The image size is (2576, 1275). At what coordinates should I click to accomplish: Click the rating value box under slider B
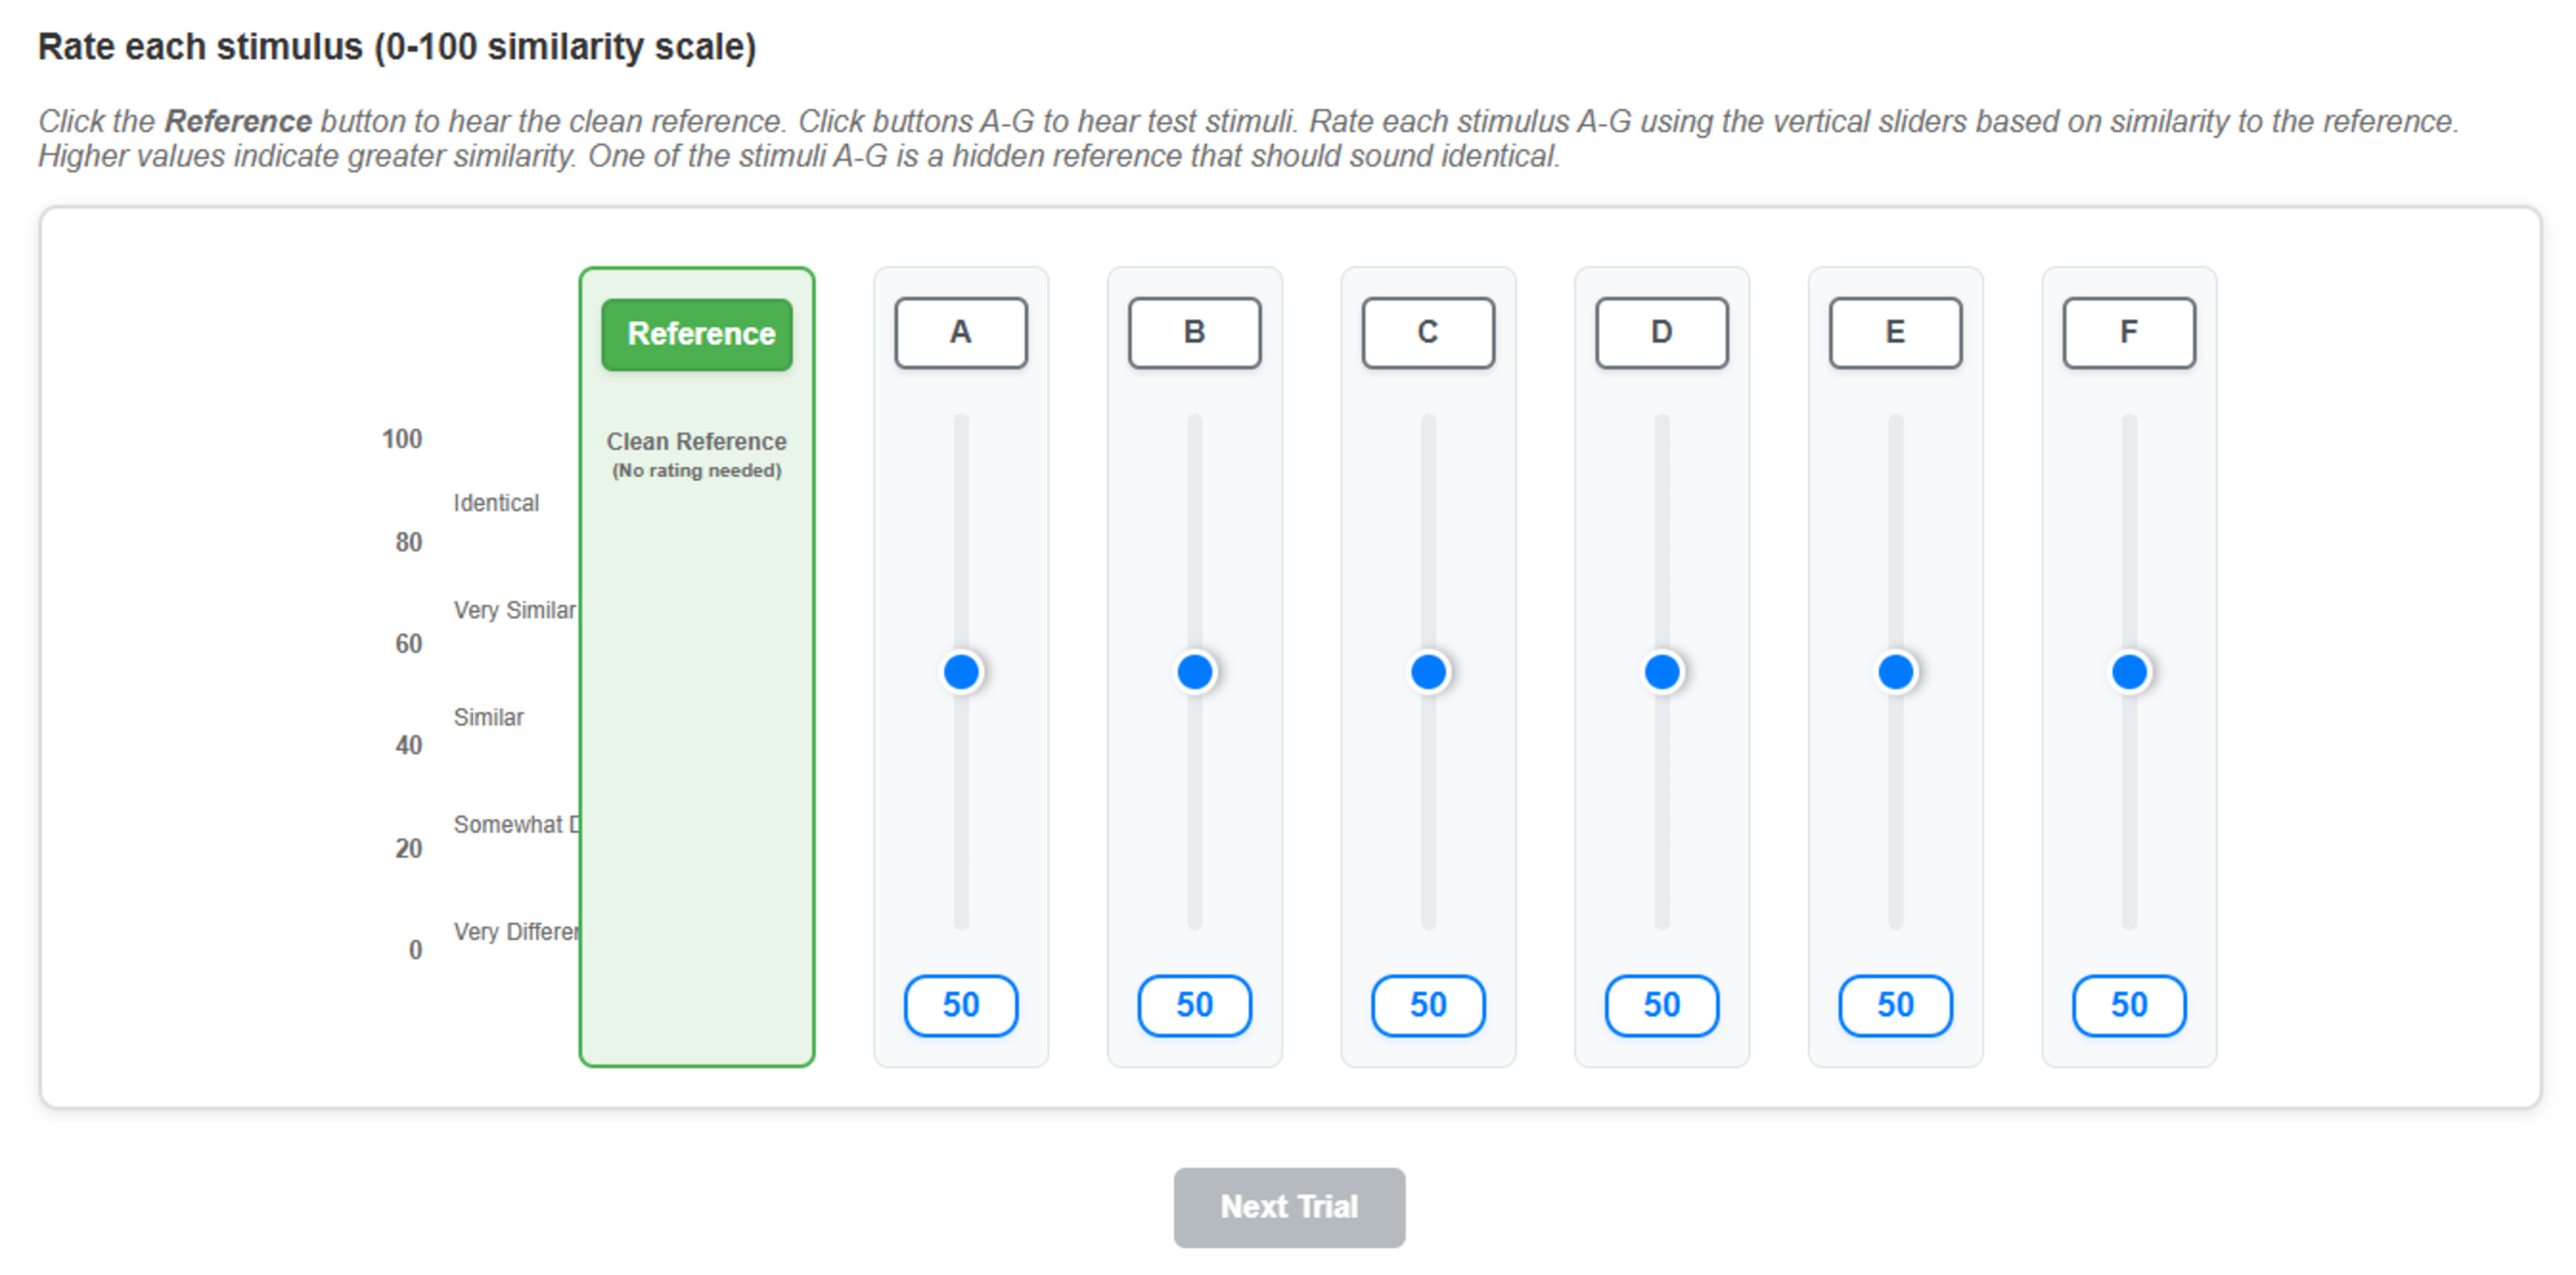click(x=1195, y=1005)
